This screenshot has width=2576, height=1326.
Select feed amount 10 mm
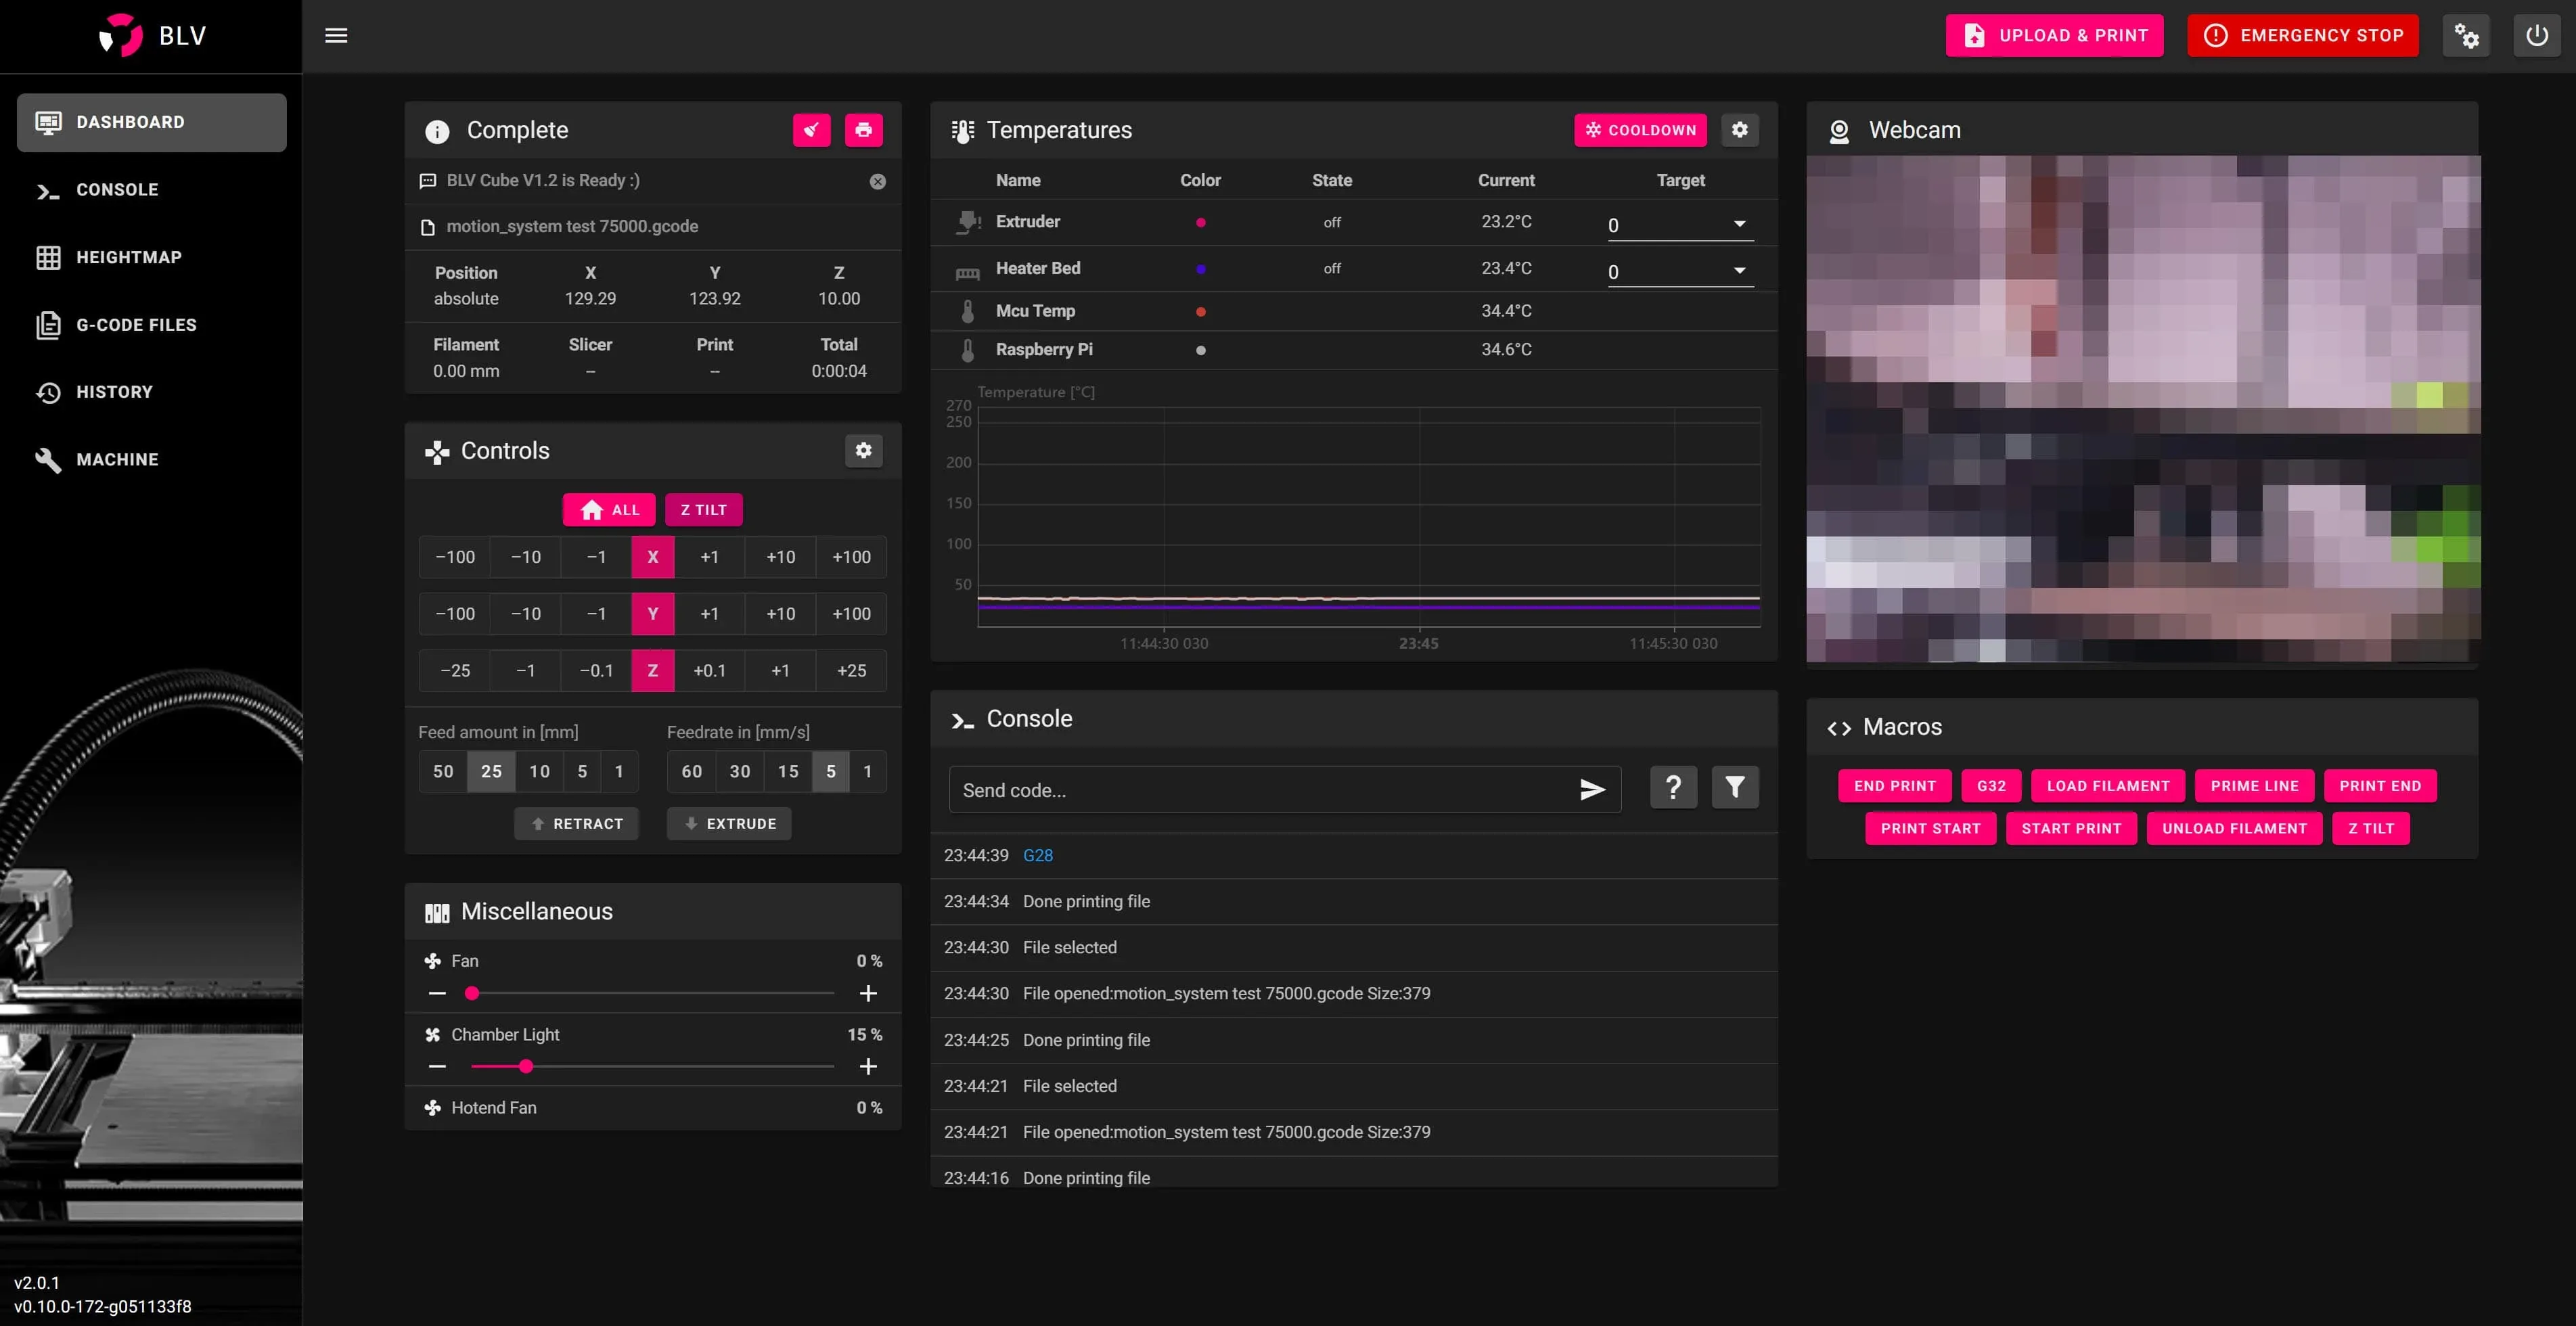(539, 771)
